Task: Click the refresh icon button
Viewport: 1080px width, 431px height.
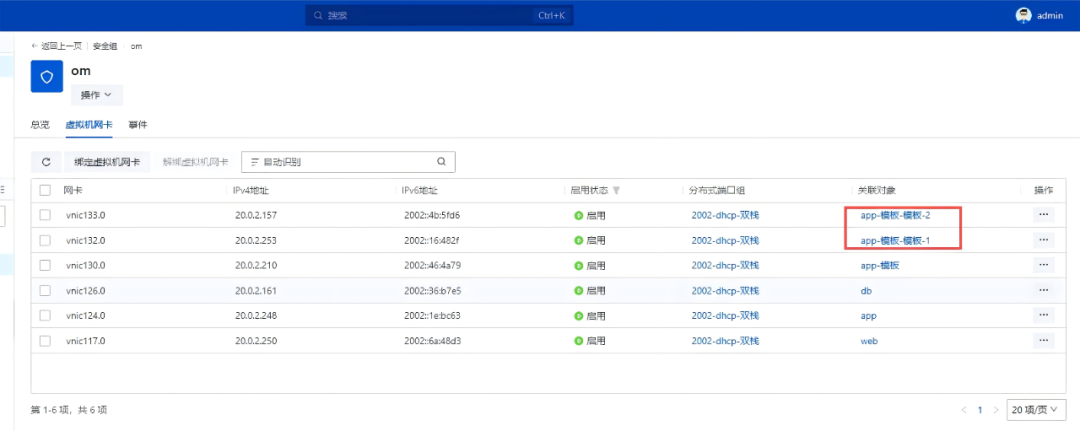Action: tap(47, 162)
